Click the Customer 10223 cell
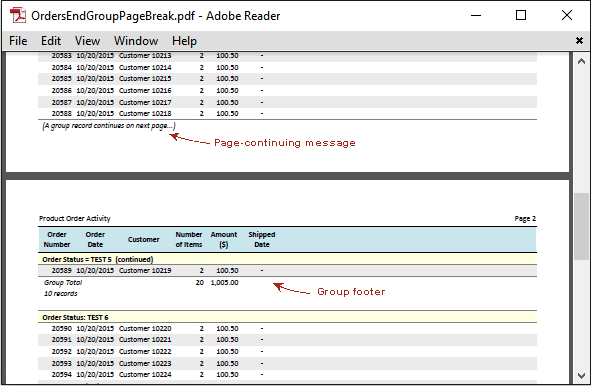The width and height of the screenshot is (591, 386). click(145, 364)
